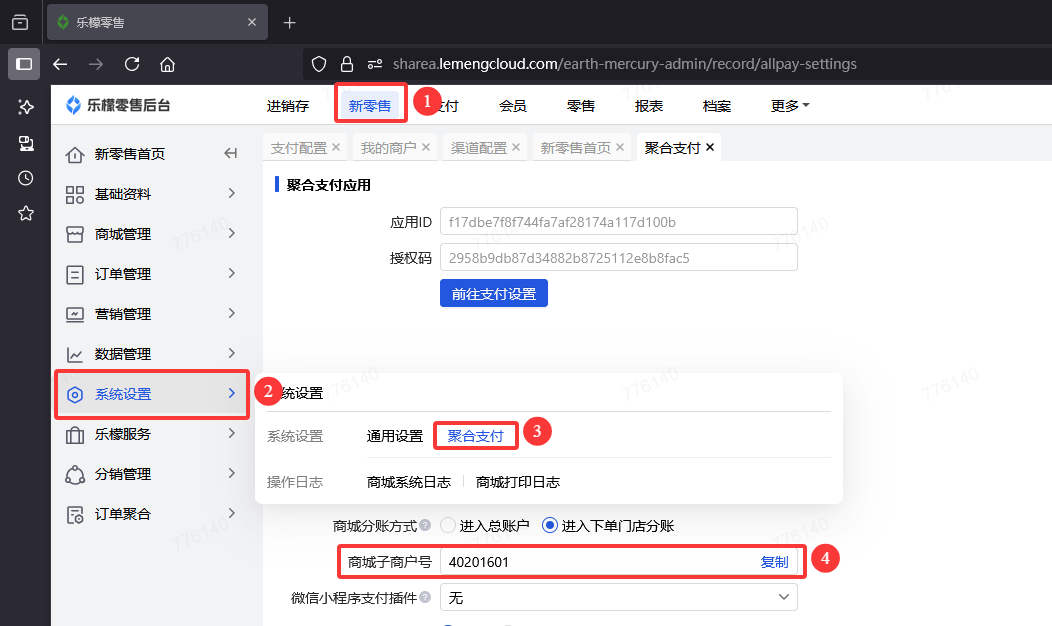Click the site security padlock icon
1052x626 pixels.
point(347,64)
